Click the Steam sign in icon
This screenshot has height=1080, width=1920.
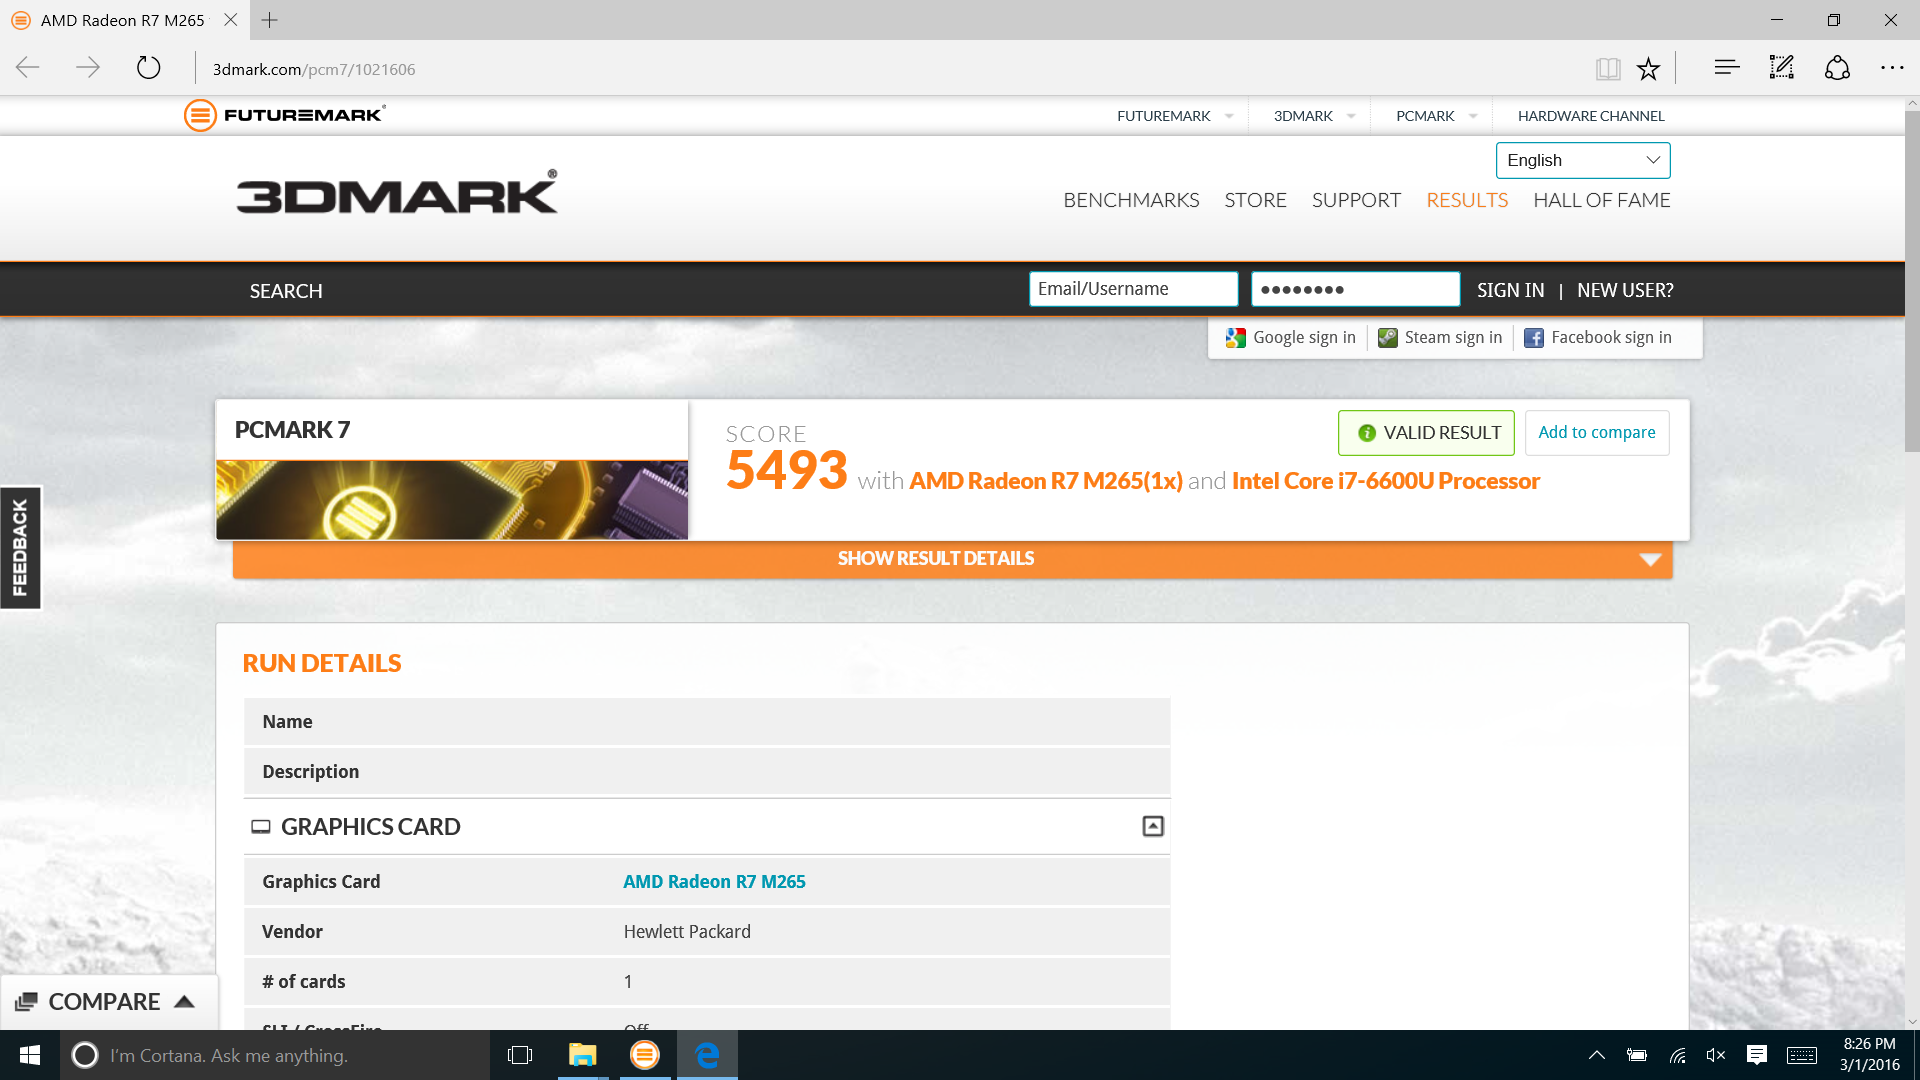[1387, 338]
